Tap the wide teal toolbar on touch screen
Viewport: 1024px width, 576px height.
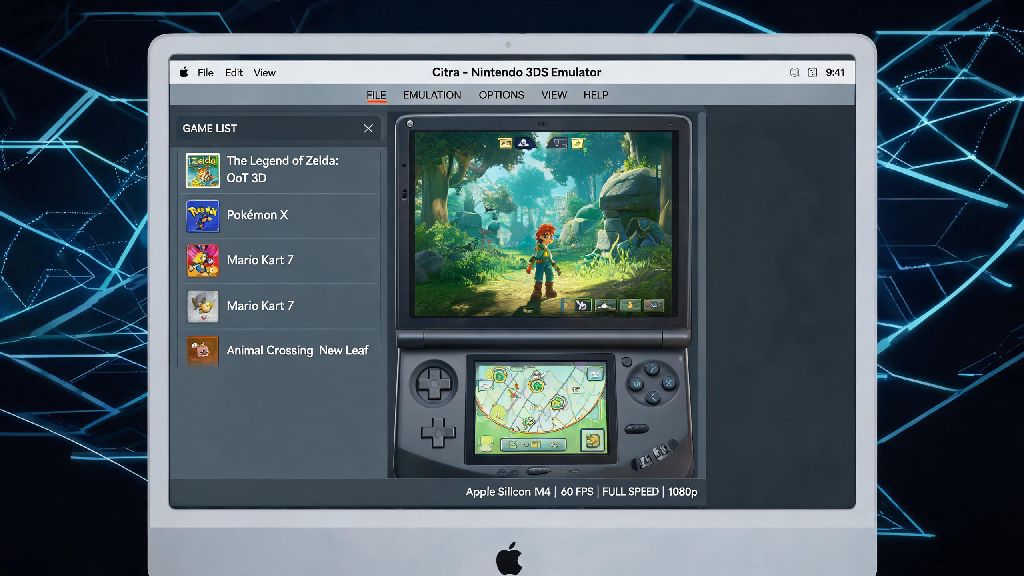533,445
